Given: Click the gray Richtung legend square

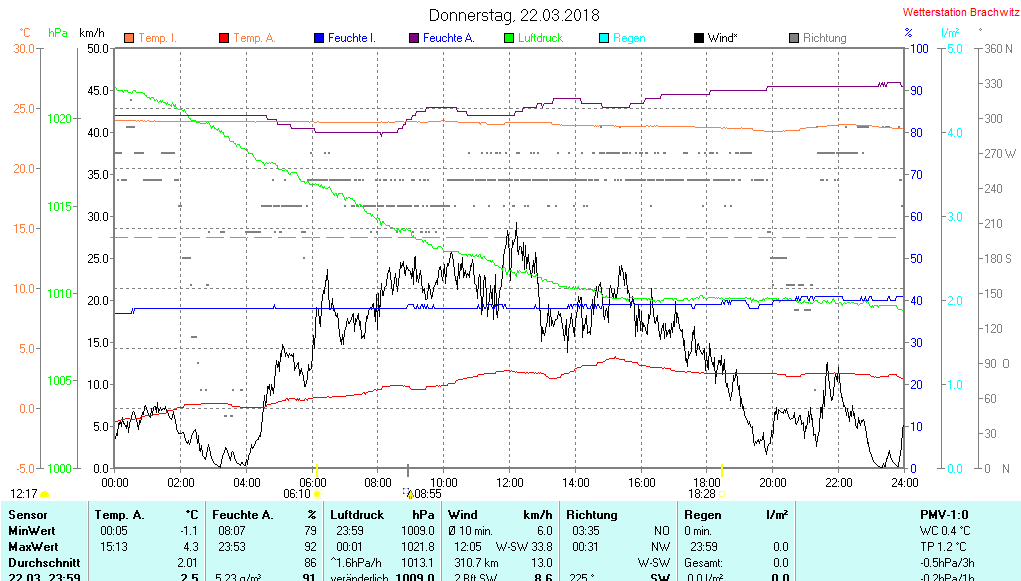Looking at the screenshot, I should point(793,38).
